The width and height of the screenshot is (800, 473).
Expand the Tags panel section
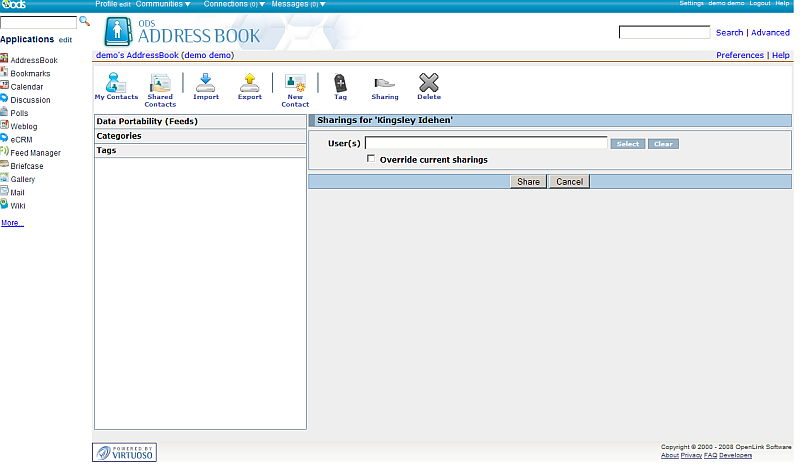click(107, 151)
